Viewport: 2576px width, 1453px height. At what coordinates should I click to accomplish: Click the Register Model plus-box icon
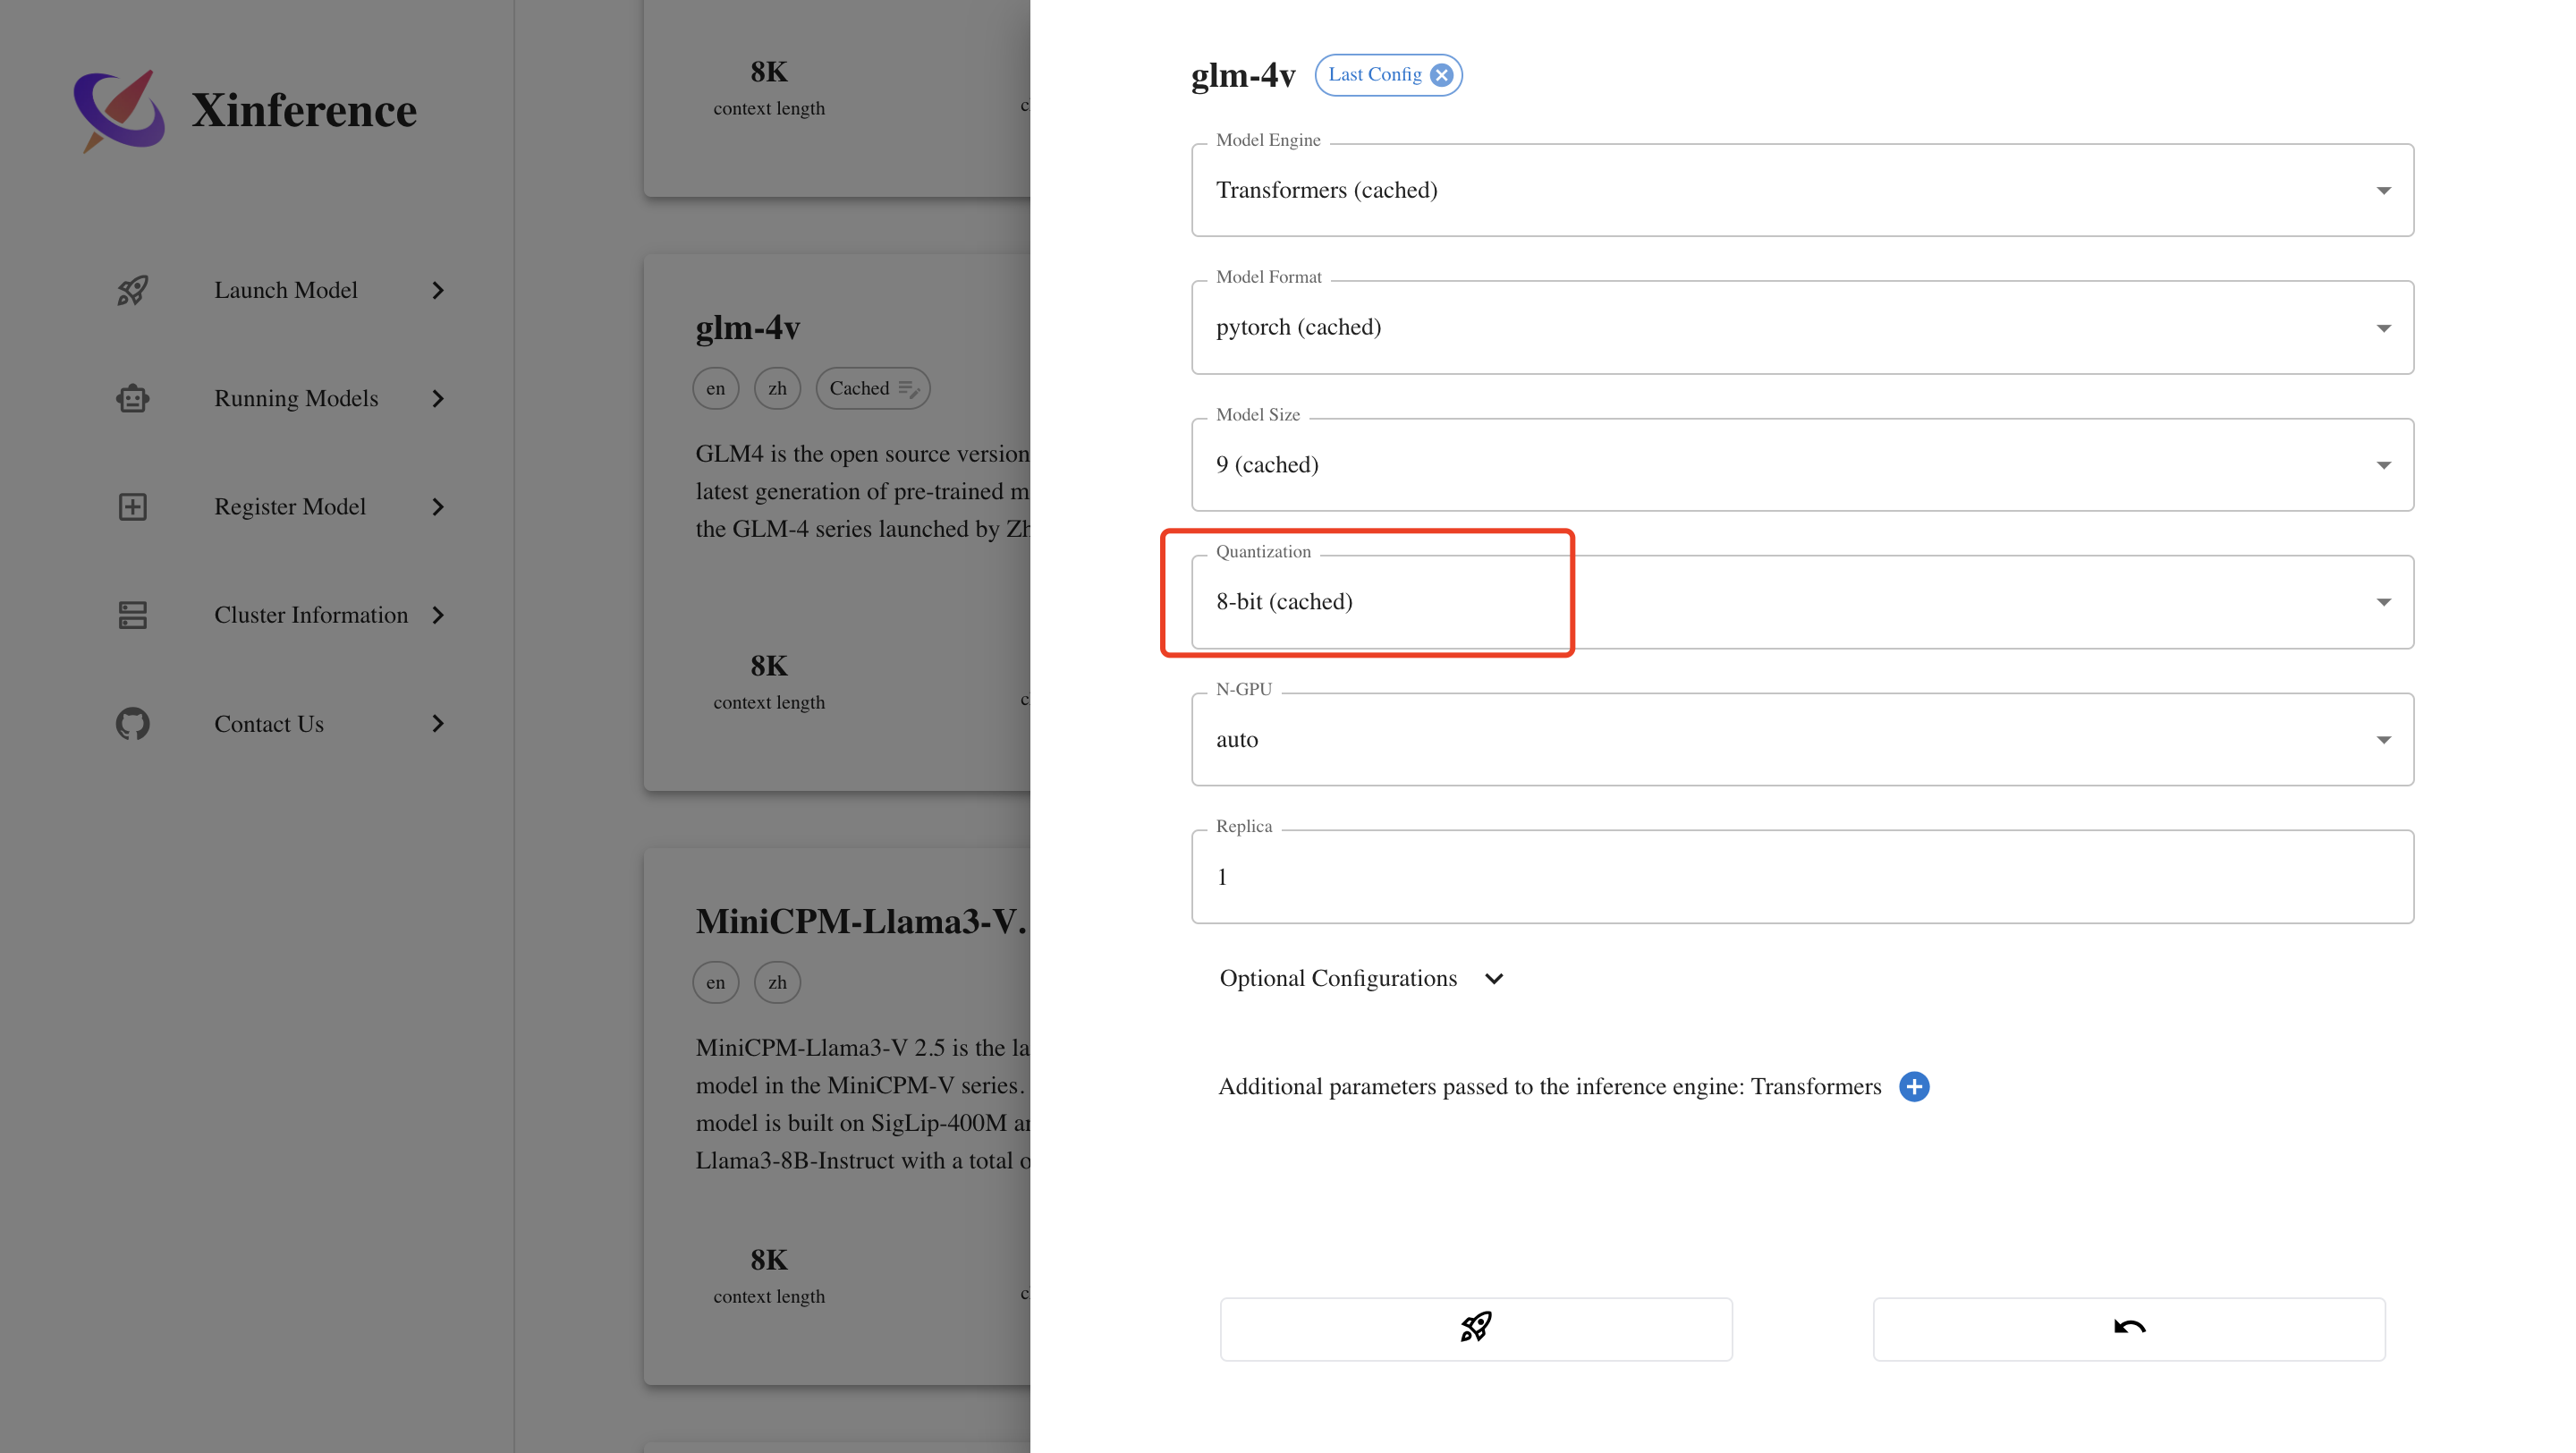(132, 507)
